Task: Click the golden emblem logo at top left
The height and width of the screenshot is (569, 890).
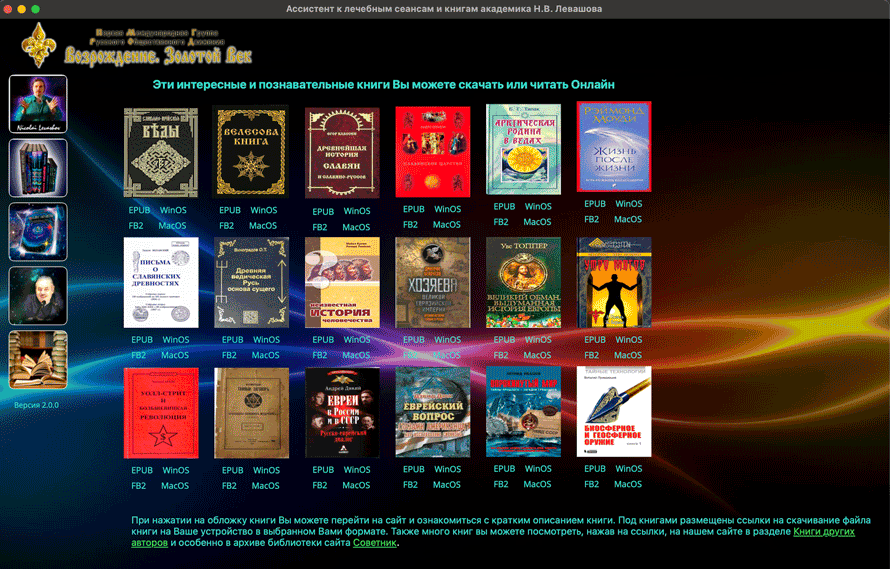Action: (x=40, y=44)
